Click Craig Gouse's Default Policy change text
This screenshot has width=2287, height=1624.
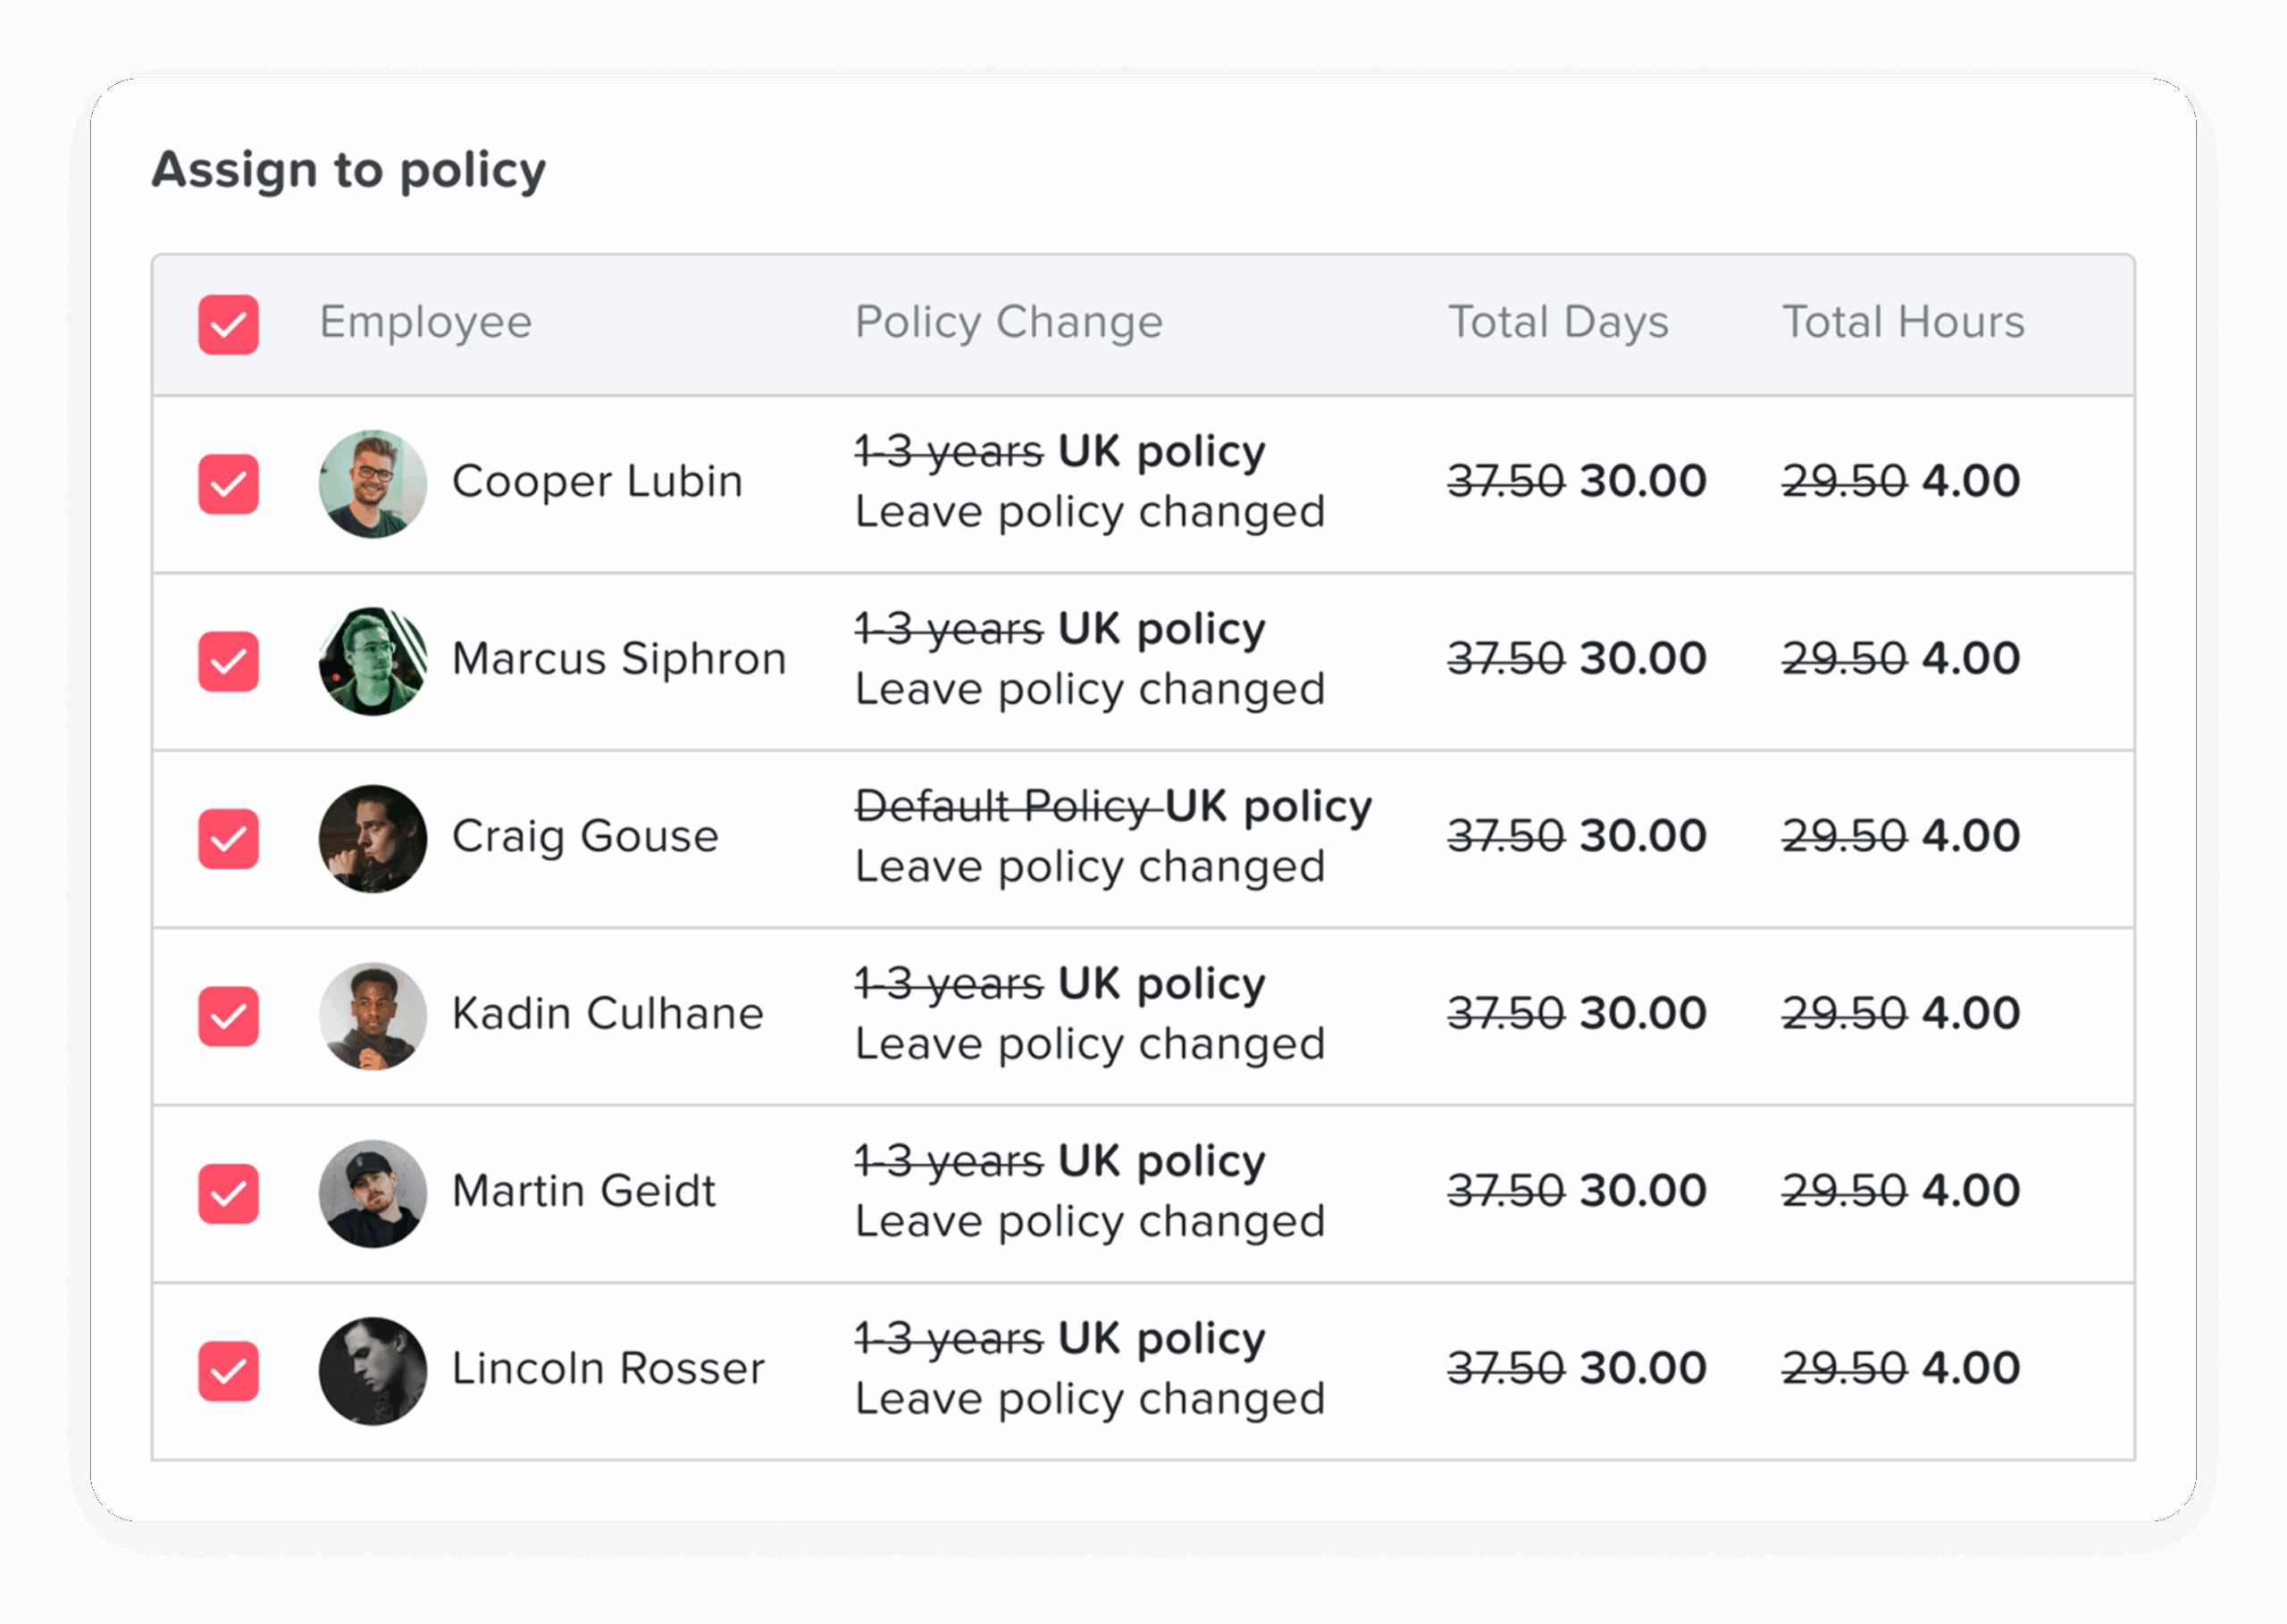1004,806
